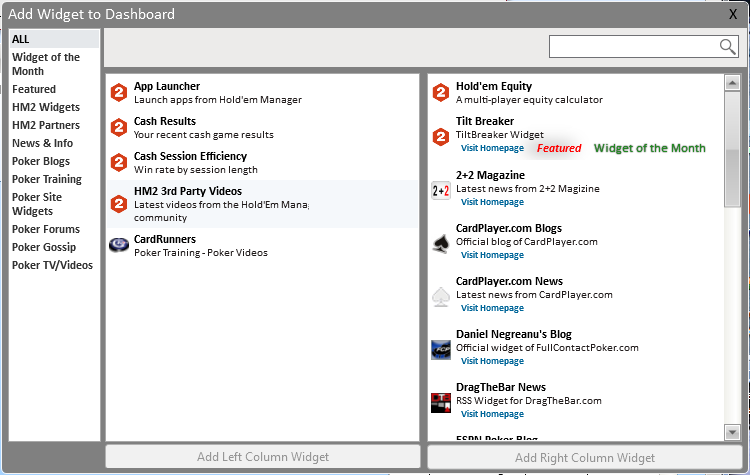The image size is (750, 475).
Task: Open HM2 Partners category
Action: point(46,125)
